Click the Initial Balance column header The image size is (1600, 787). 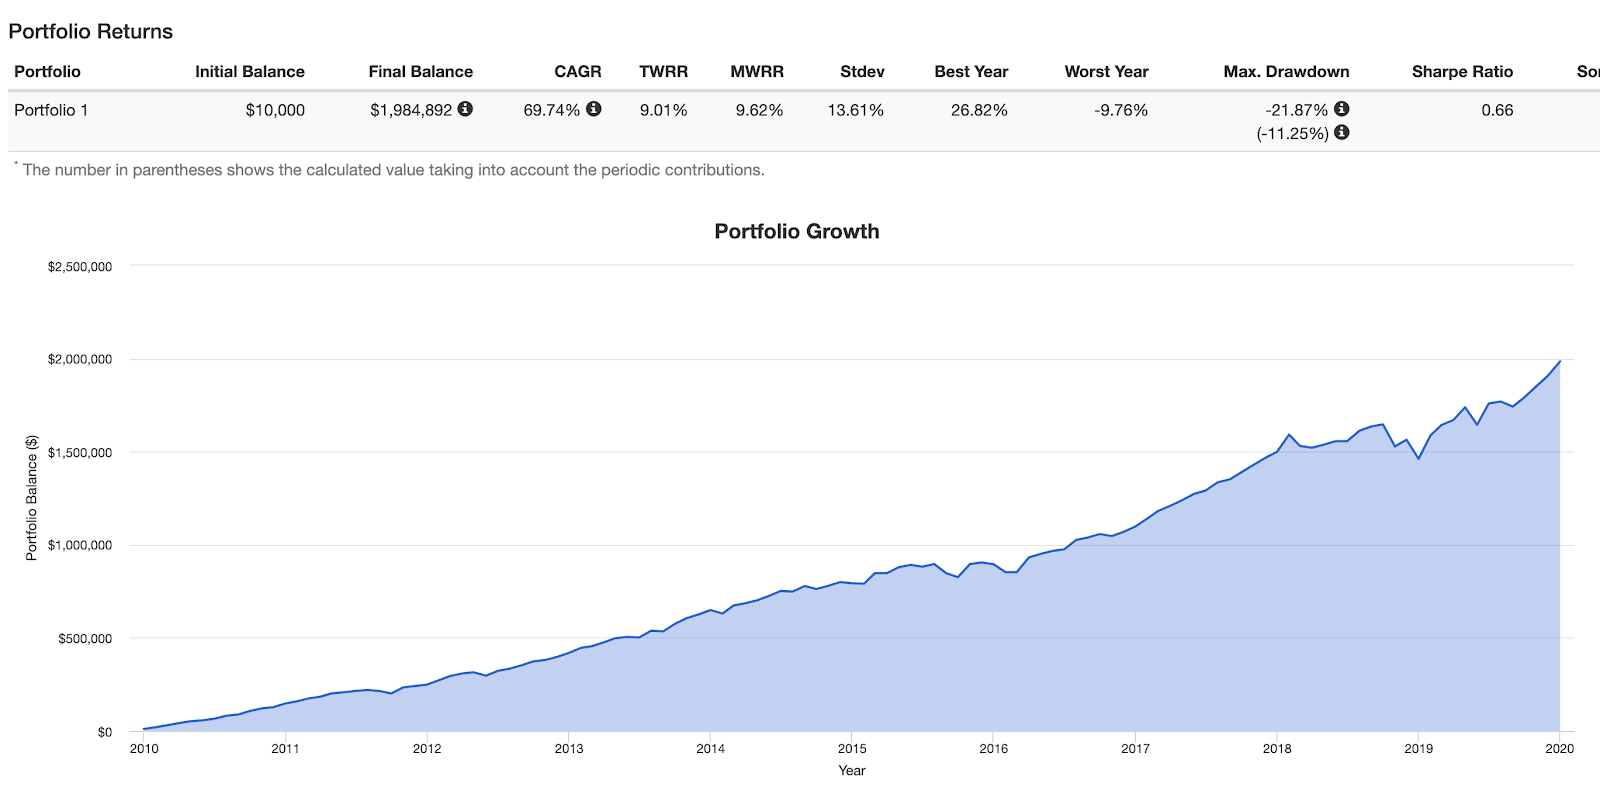(x=250, y=72)
